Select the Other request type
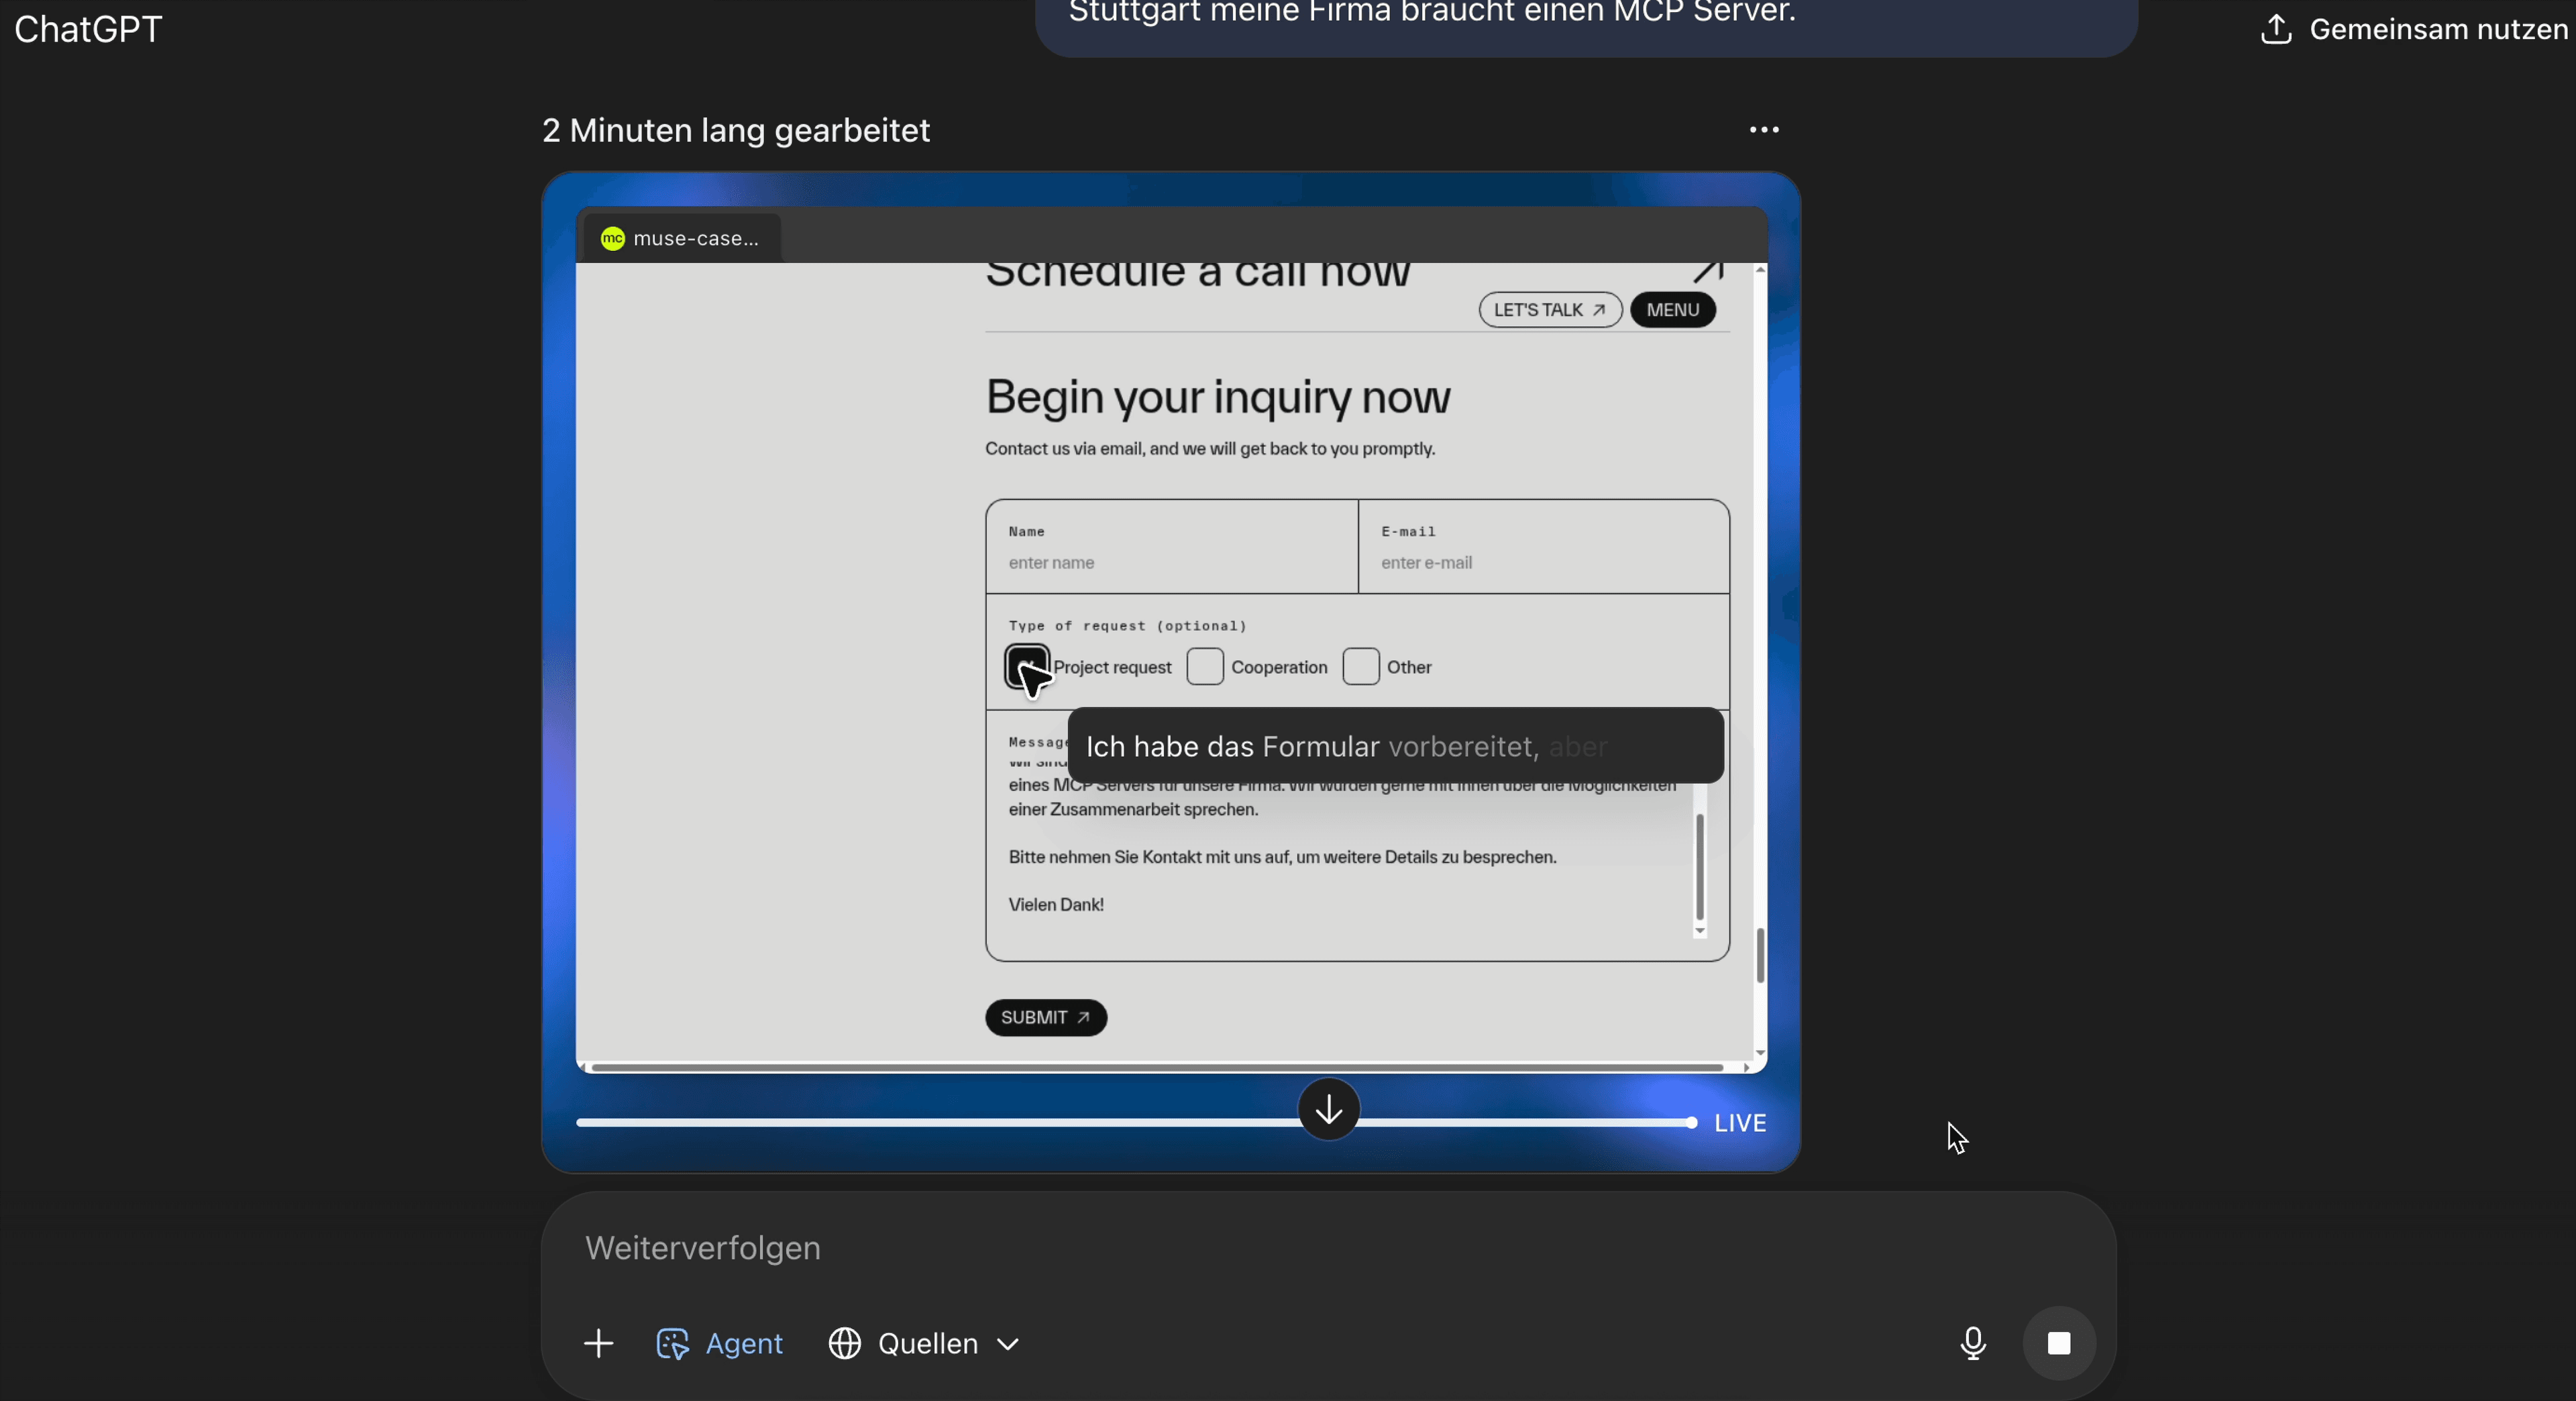 [1361, 667]
